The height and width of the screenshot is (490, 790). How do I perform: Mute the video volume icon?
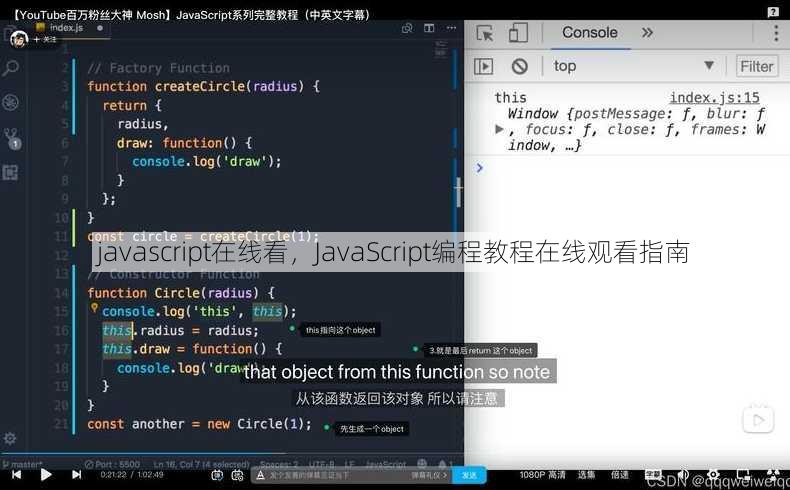click(684, 475)
